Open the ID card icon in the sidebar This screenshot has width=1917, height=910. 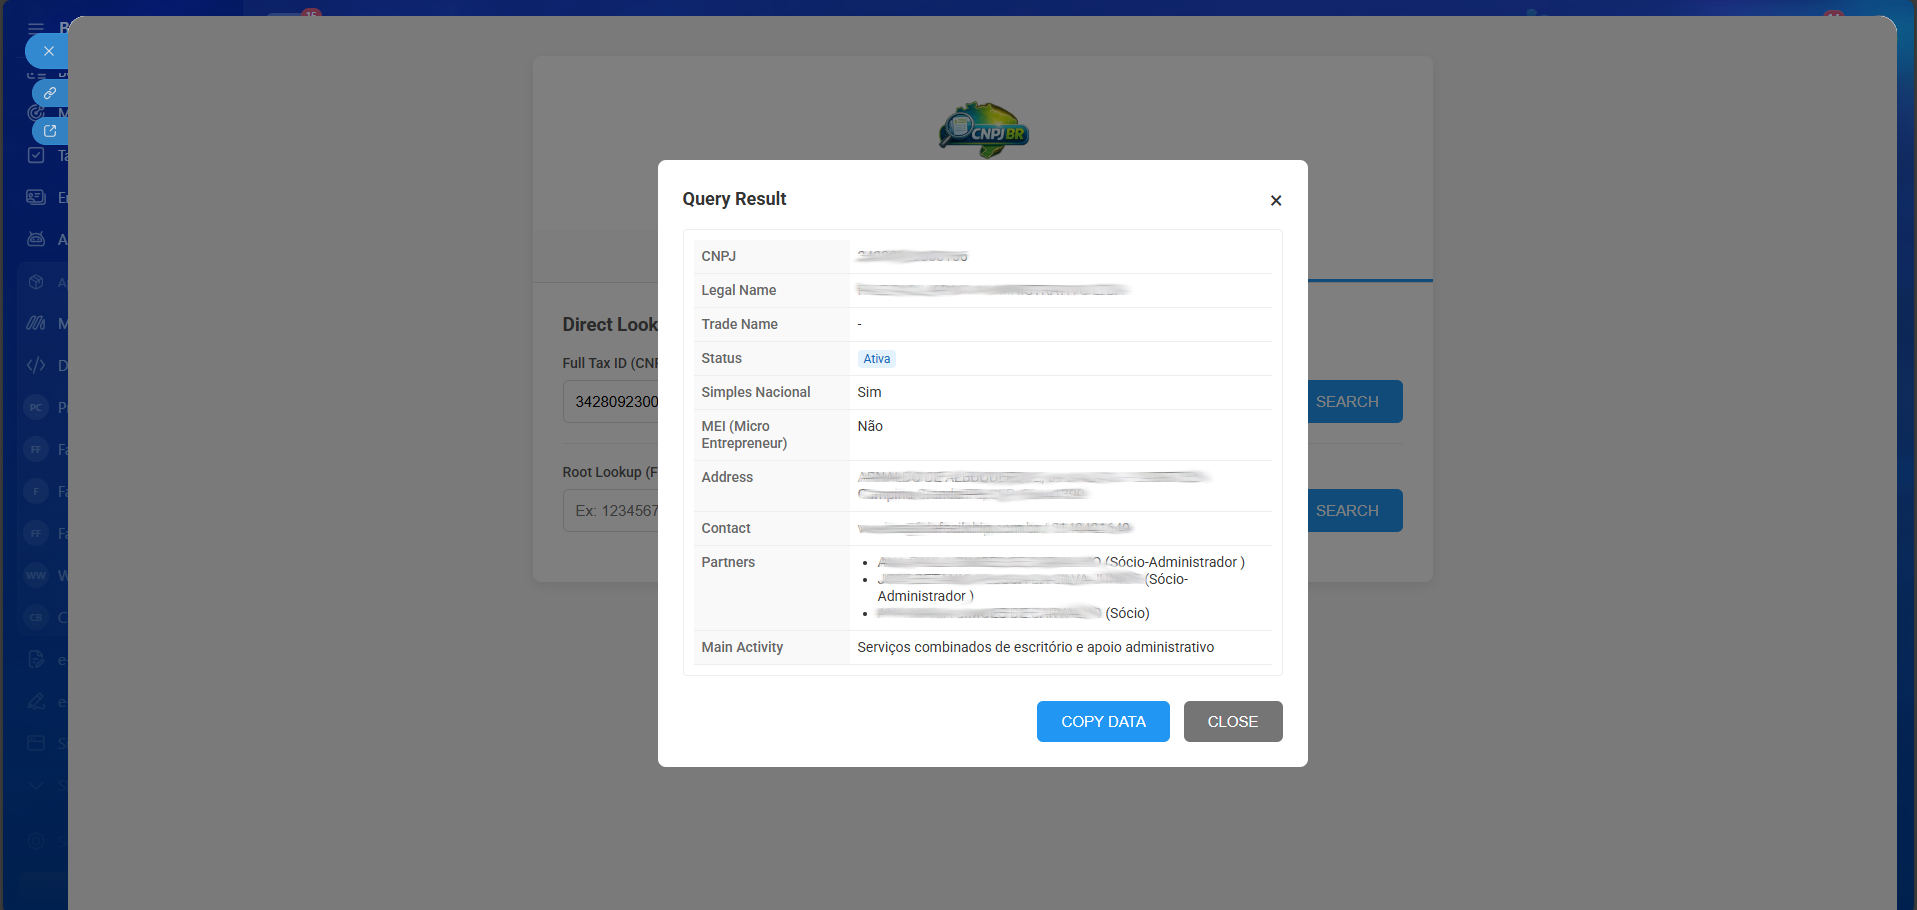point(36,198)
